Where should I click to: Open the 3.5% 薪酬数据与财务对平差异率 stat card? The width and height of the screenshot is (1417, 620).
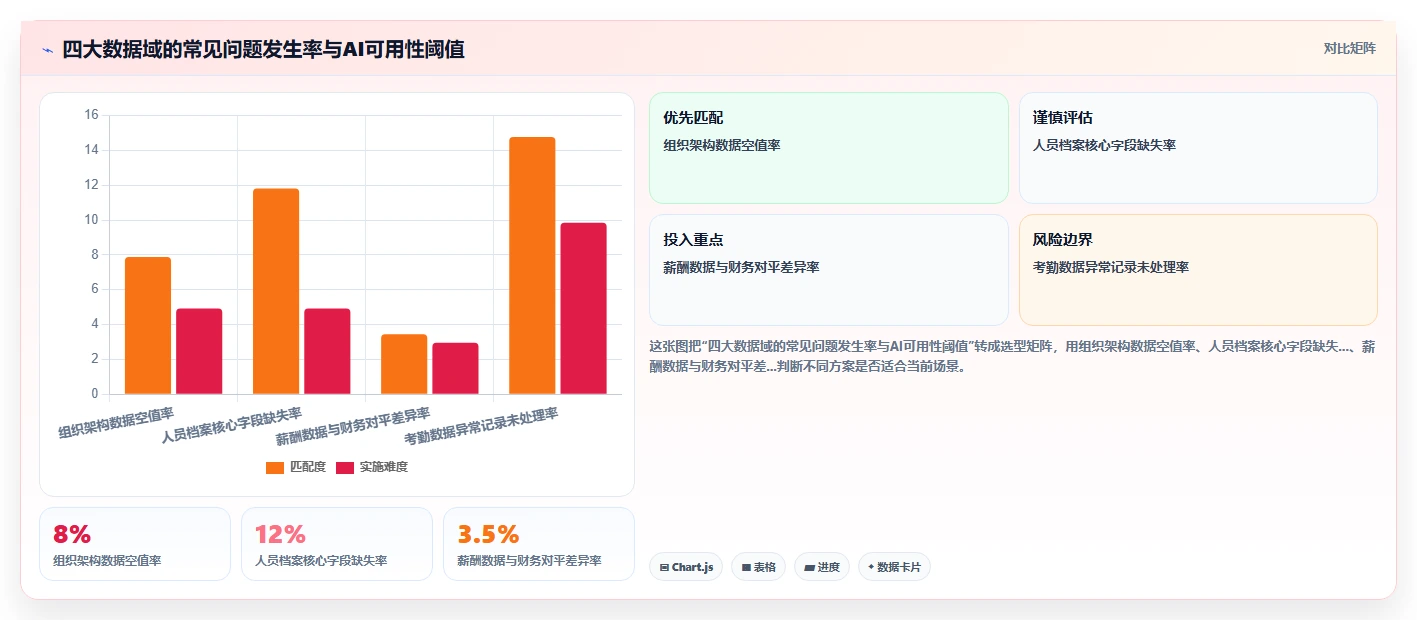[539, 544]
